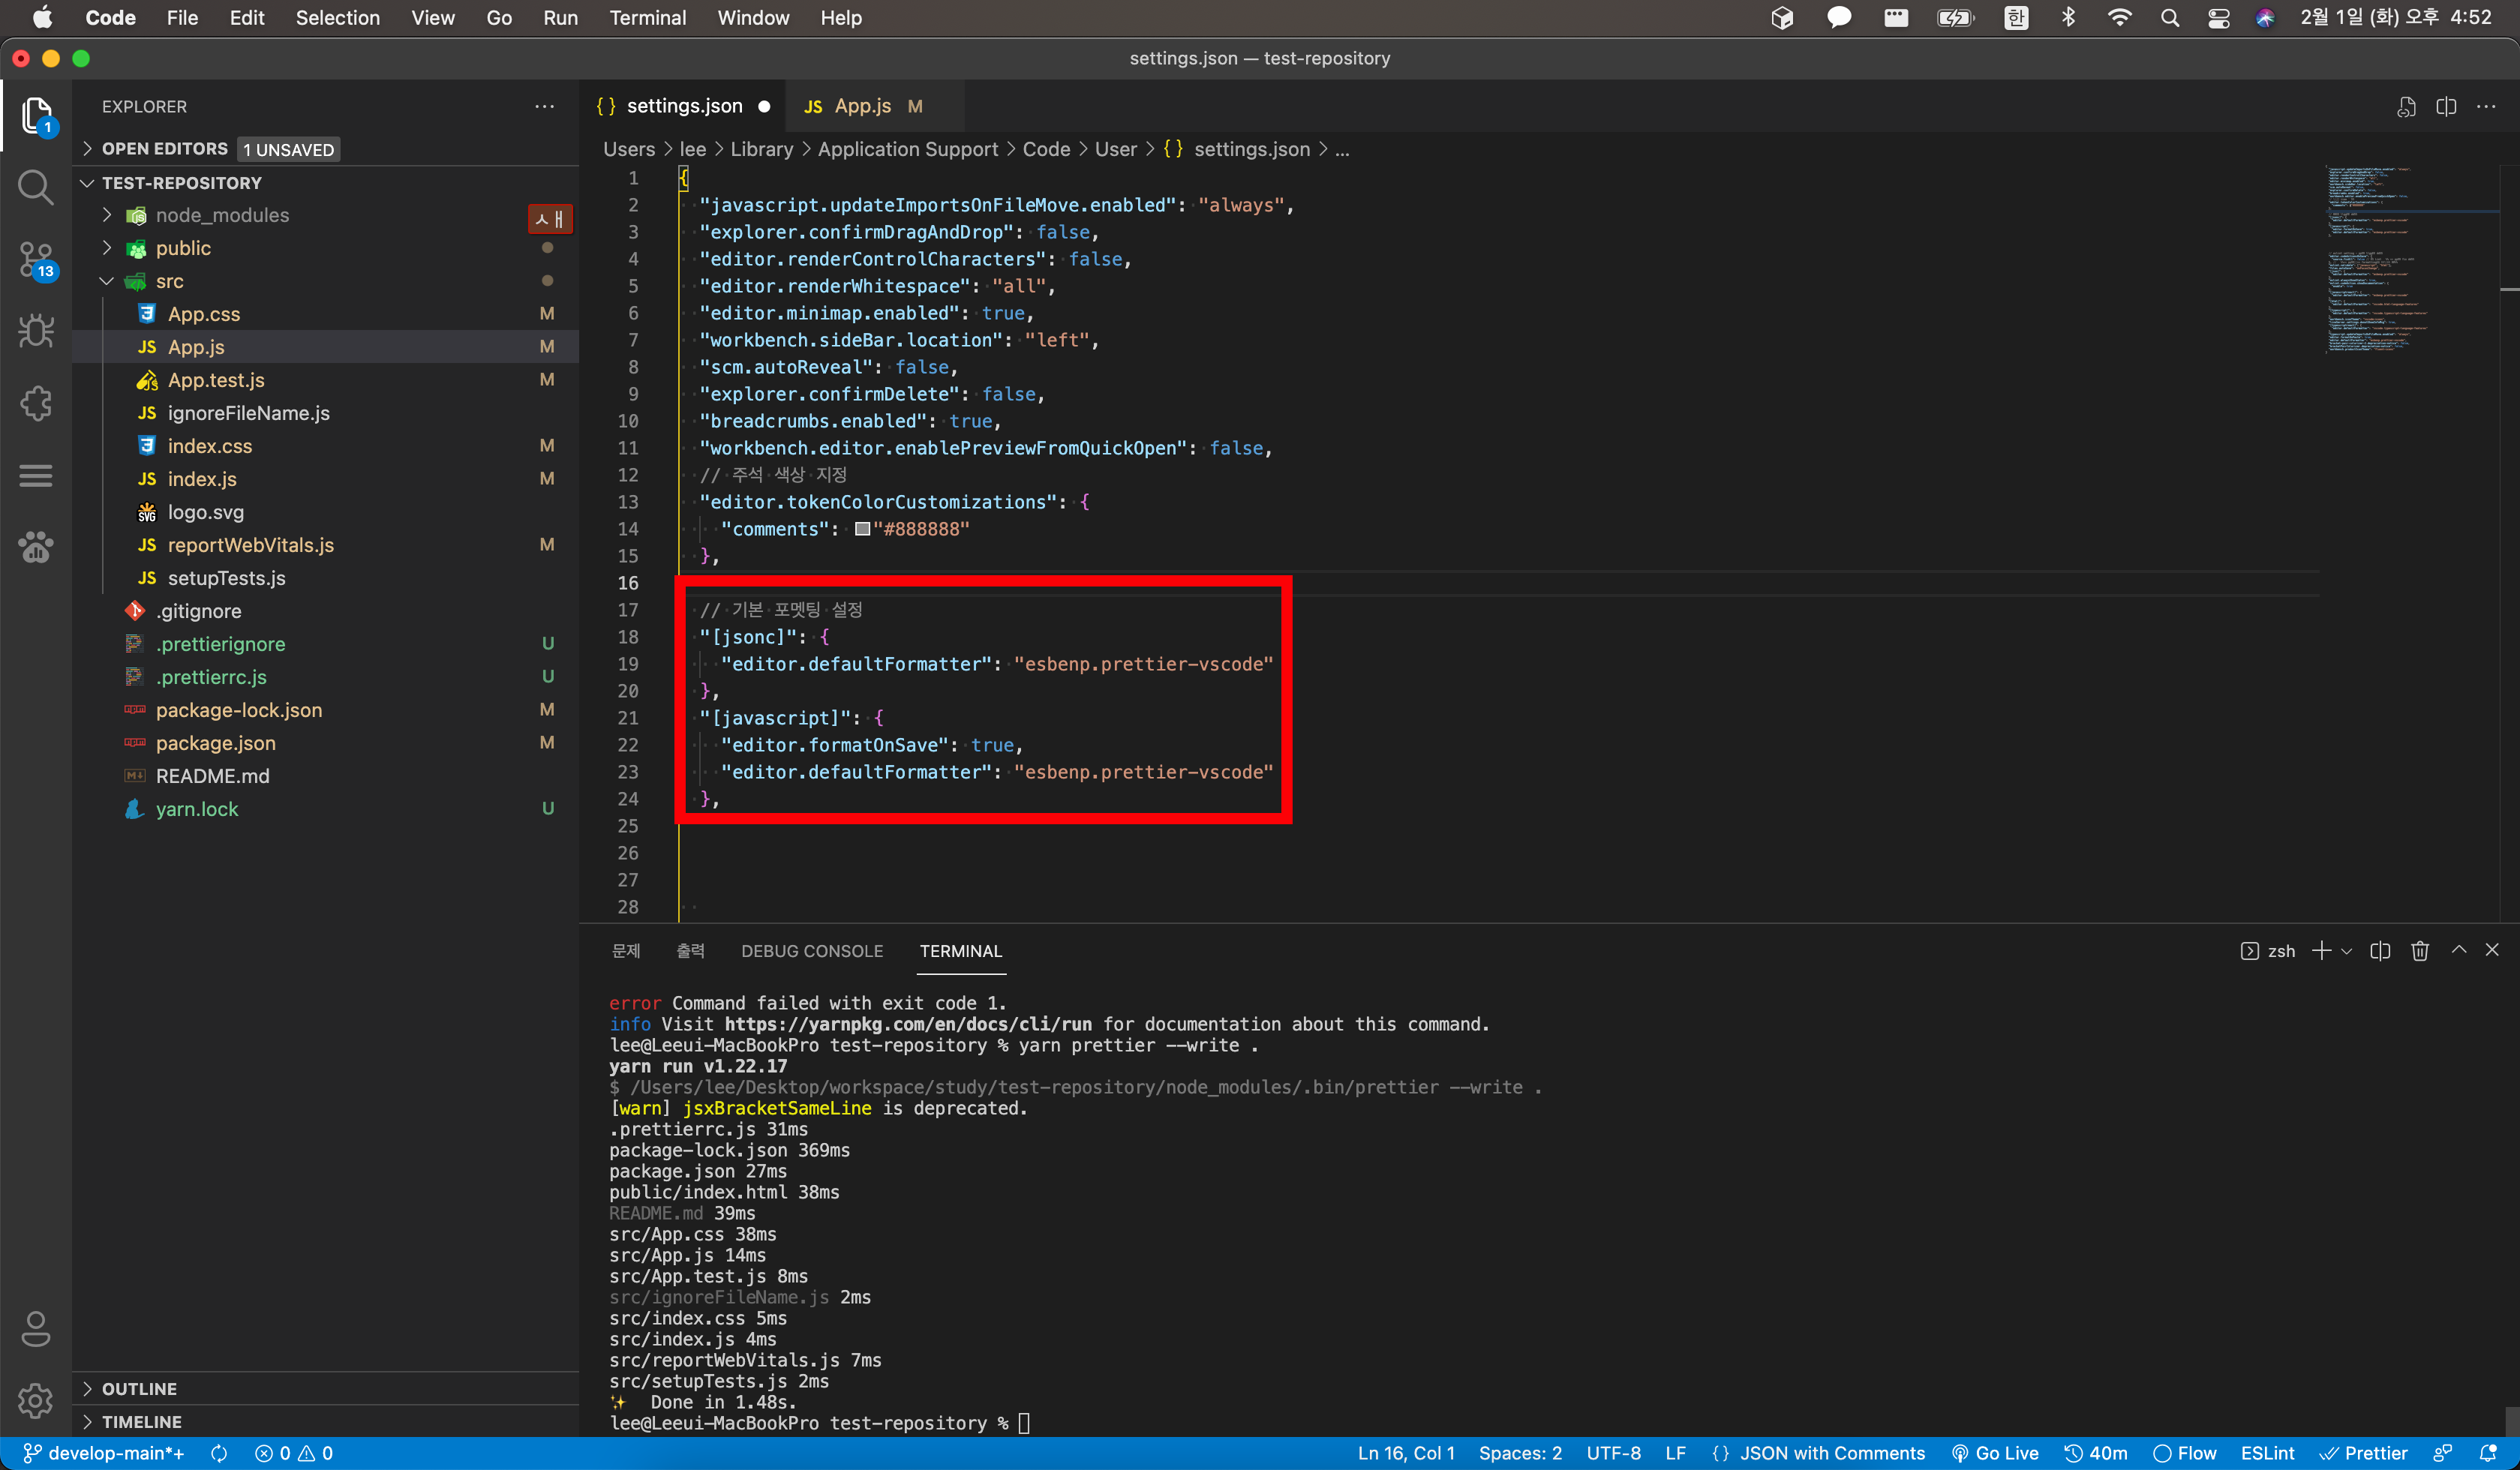Open the Source Control view
Viewport: 2520px width, 1470px height.
point(36,259)
